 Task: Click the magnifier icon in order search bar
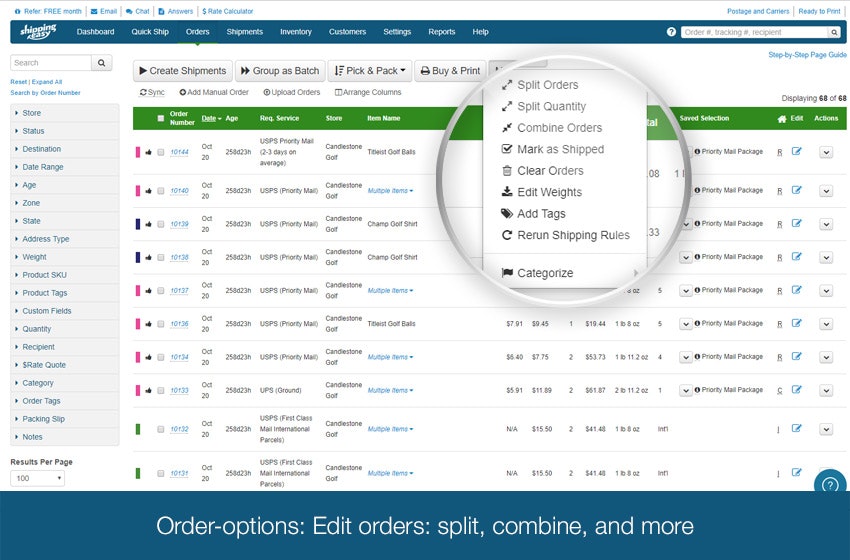(834, 33)
